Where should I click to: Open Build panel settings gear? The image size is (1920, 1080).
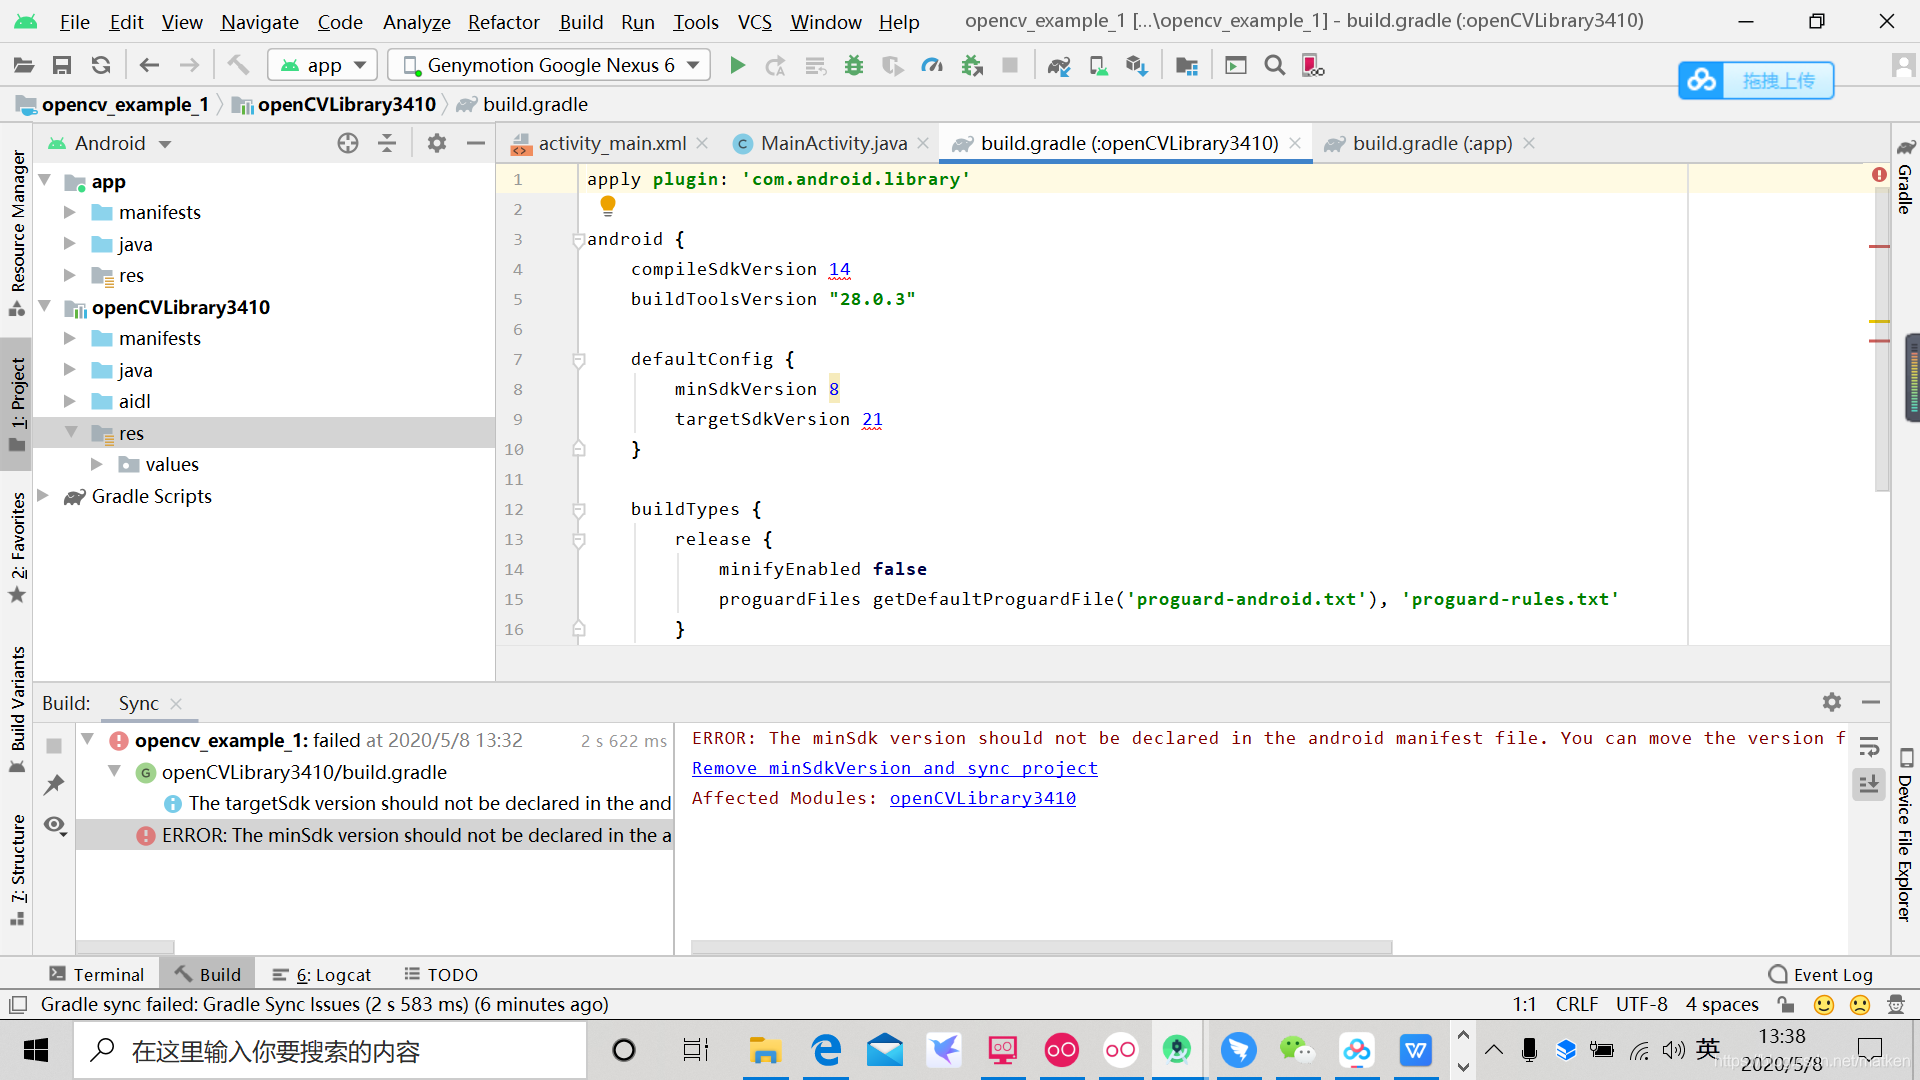1832,703
